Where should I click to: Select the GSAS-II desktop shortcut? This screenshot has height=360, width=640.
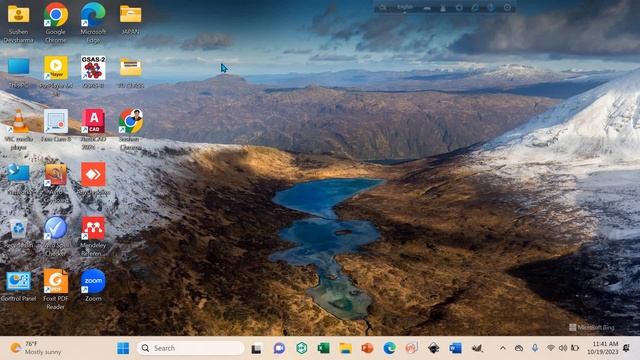click(x=93, y=72)
